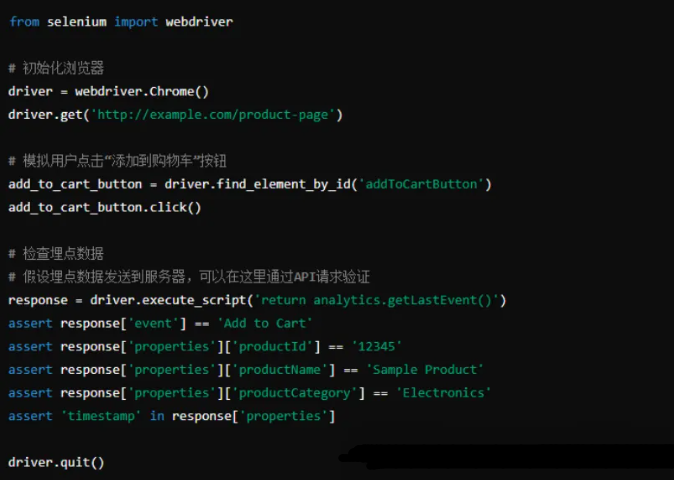The height and width of the screenshot is (480, 674).
Task: Click the value '12345'
Action: tap(377, 346)
